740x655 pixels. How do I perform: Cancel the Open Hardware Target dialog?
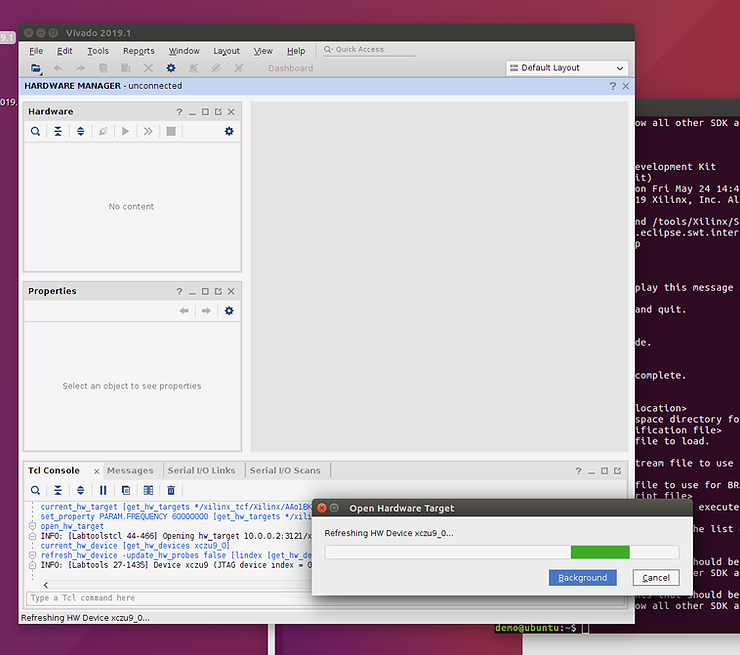[x=656, y=578]
